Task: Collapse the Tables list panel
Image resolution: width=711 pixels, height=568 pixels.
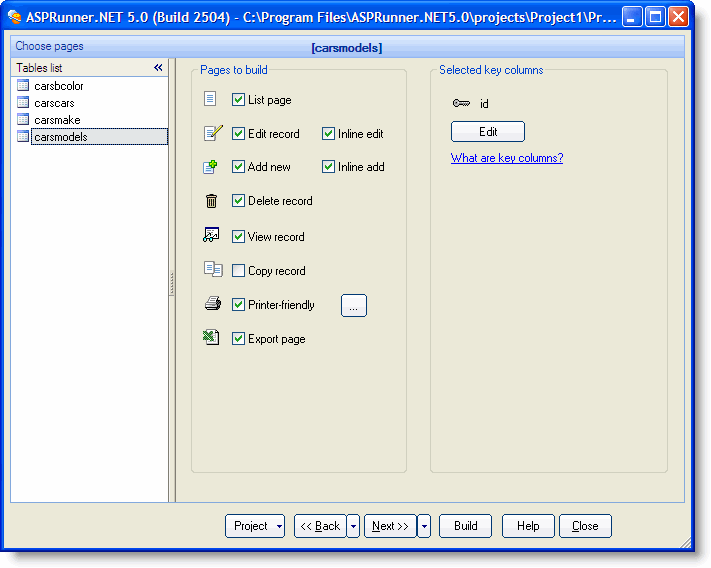Action: 158,68
